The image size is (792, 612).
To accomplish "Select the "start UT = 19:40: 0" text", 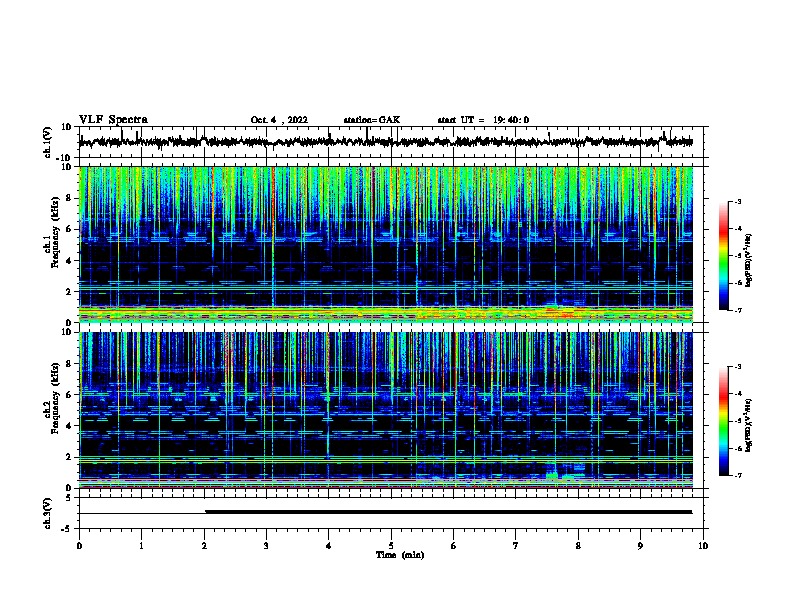I will (483, 120).
